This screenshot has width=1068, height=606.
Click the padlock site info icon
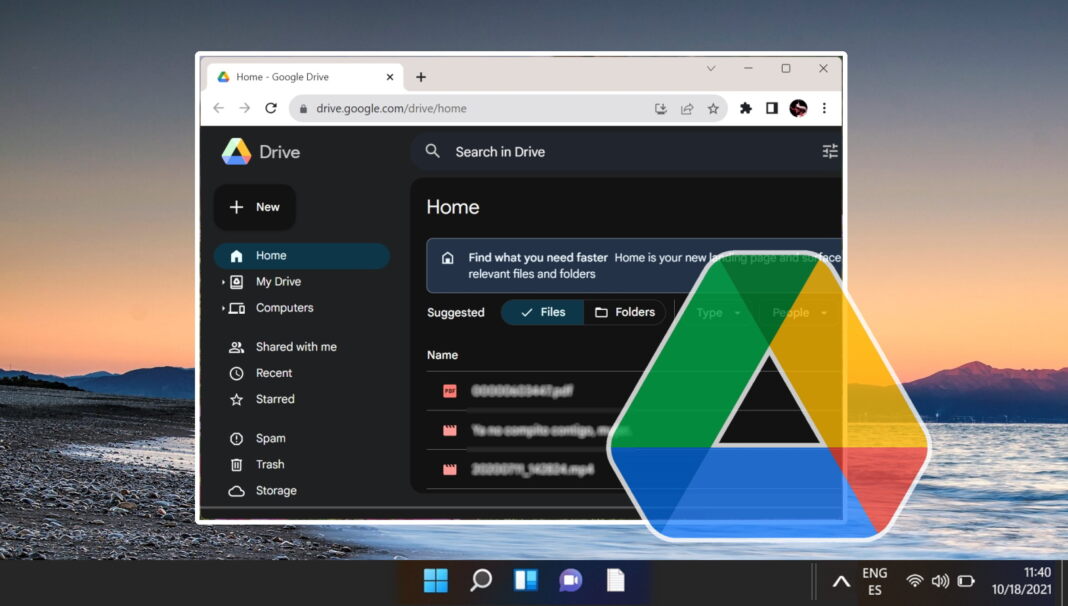coord(304,108)
